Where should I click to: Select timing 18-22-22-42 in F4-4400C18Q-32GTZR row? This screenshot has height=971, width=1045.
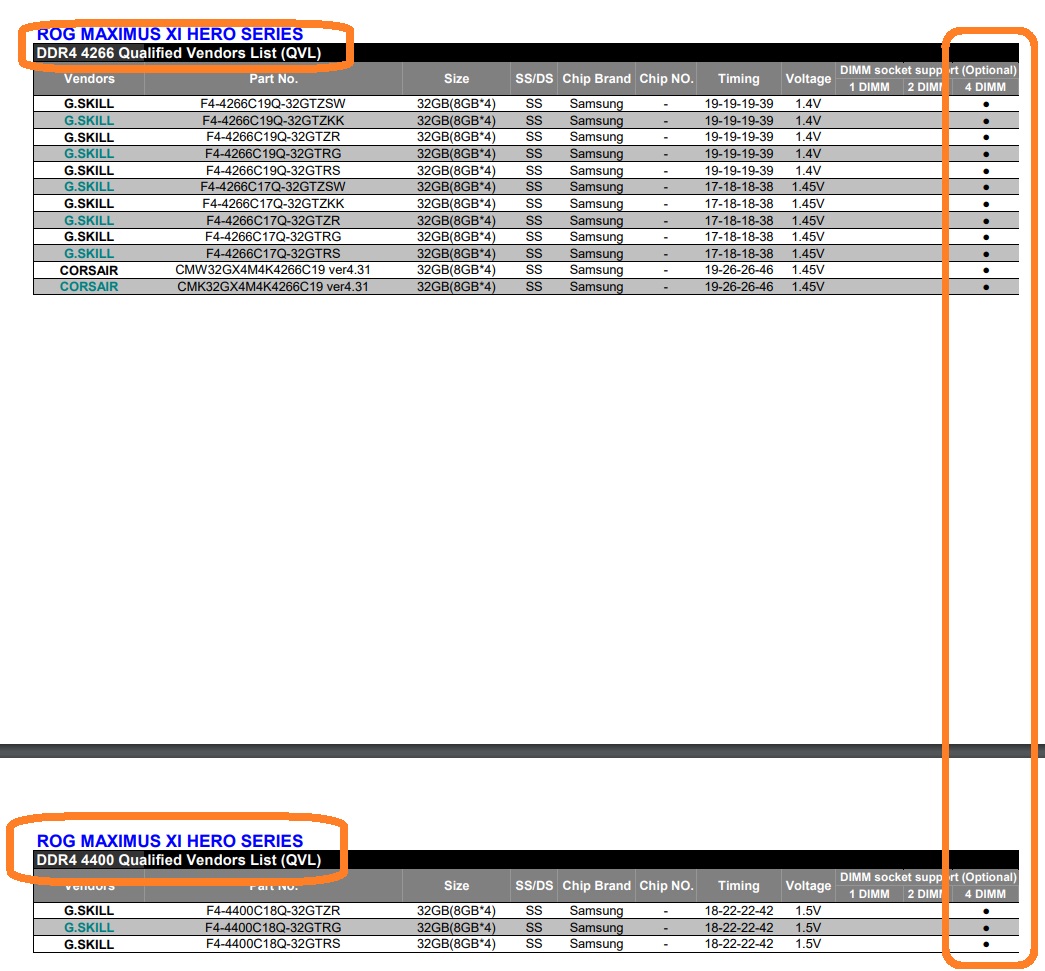tap(739, 911)
